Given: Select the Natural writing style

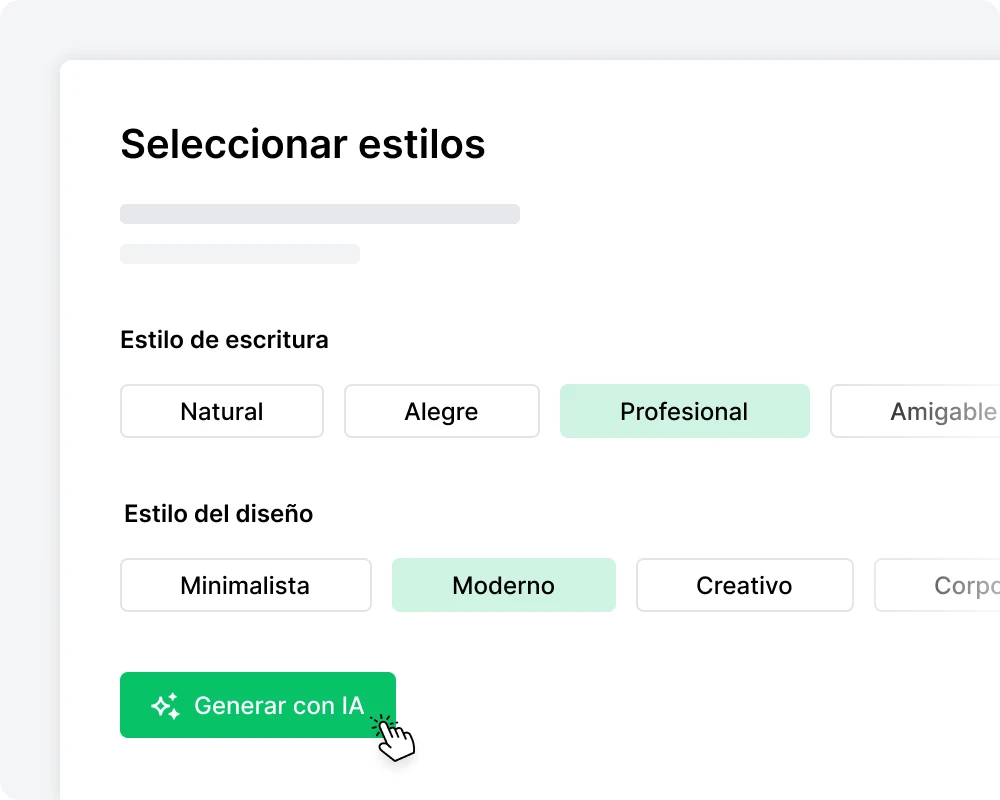Looking at the screenshot, I should 222,412.
